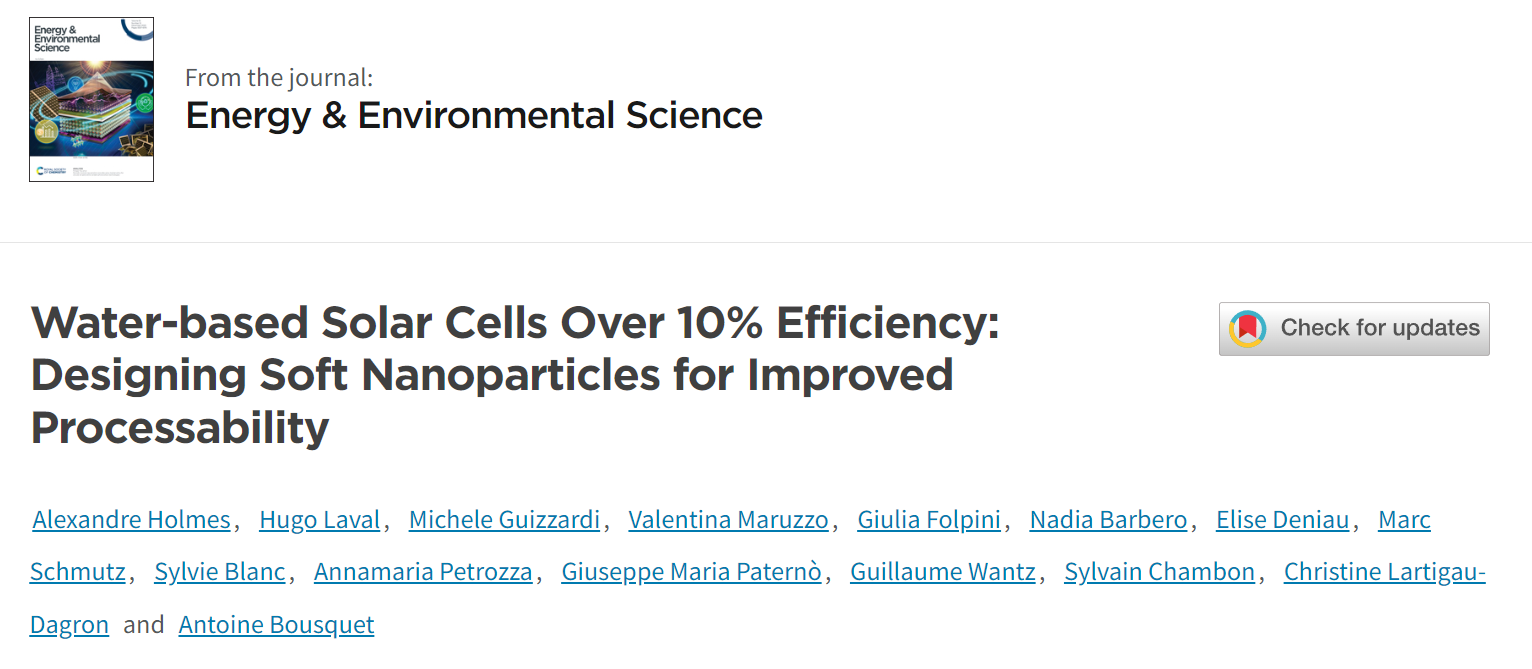The height and width of the screenshot is (669, 1532).
Task: Open the Energy & Environmental Science journal title
Action: coord(474,115)
